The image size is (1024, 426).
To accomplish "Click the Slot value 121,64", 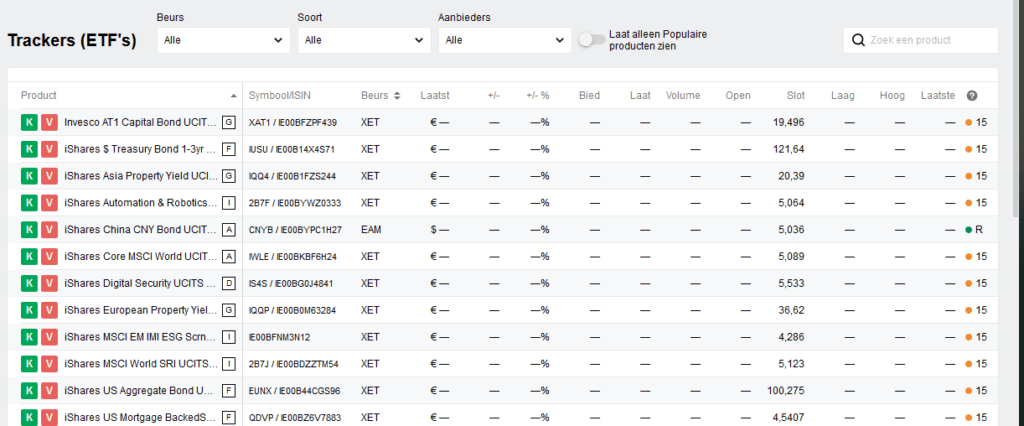I will pos(790,149).
